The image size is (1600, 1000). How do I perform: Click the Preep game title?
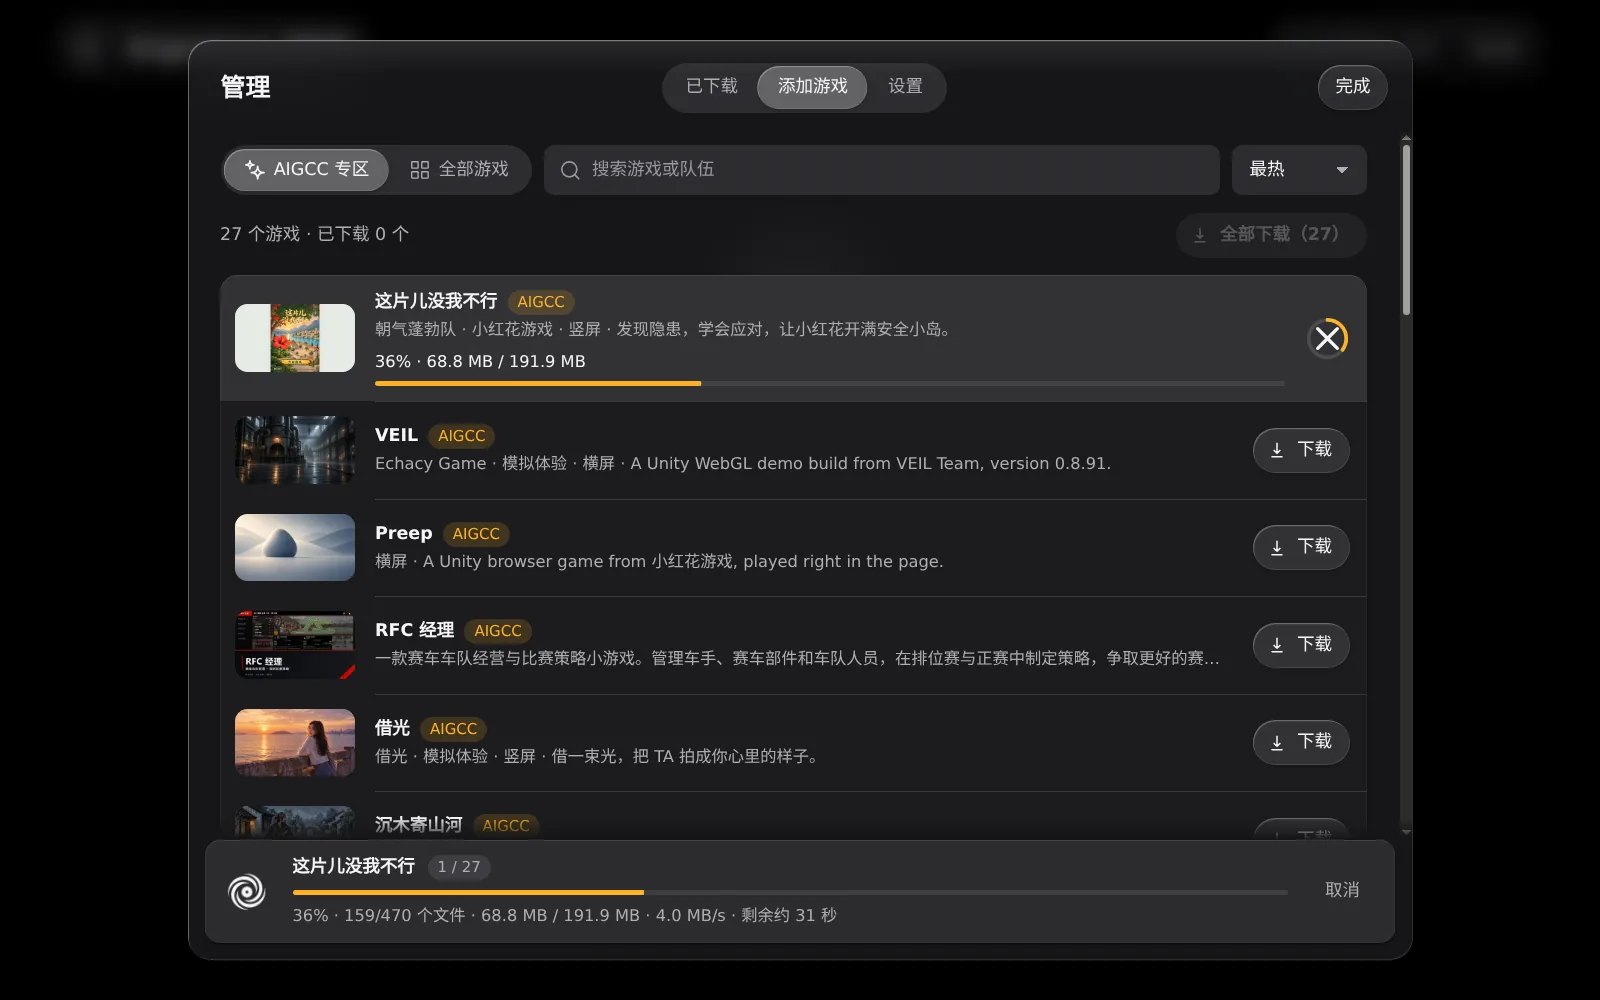tap(403, 533)
